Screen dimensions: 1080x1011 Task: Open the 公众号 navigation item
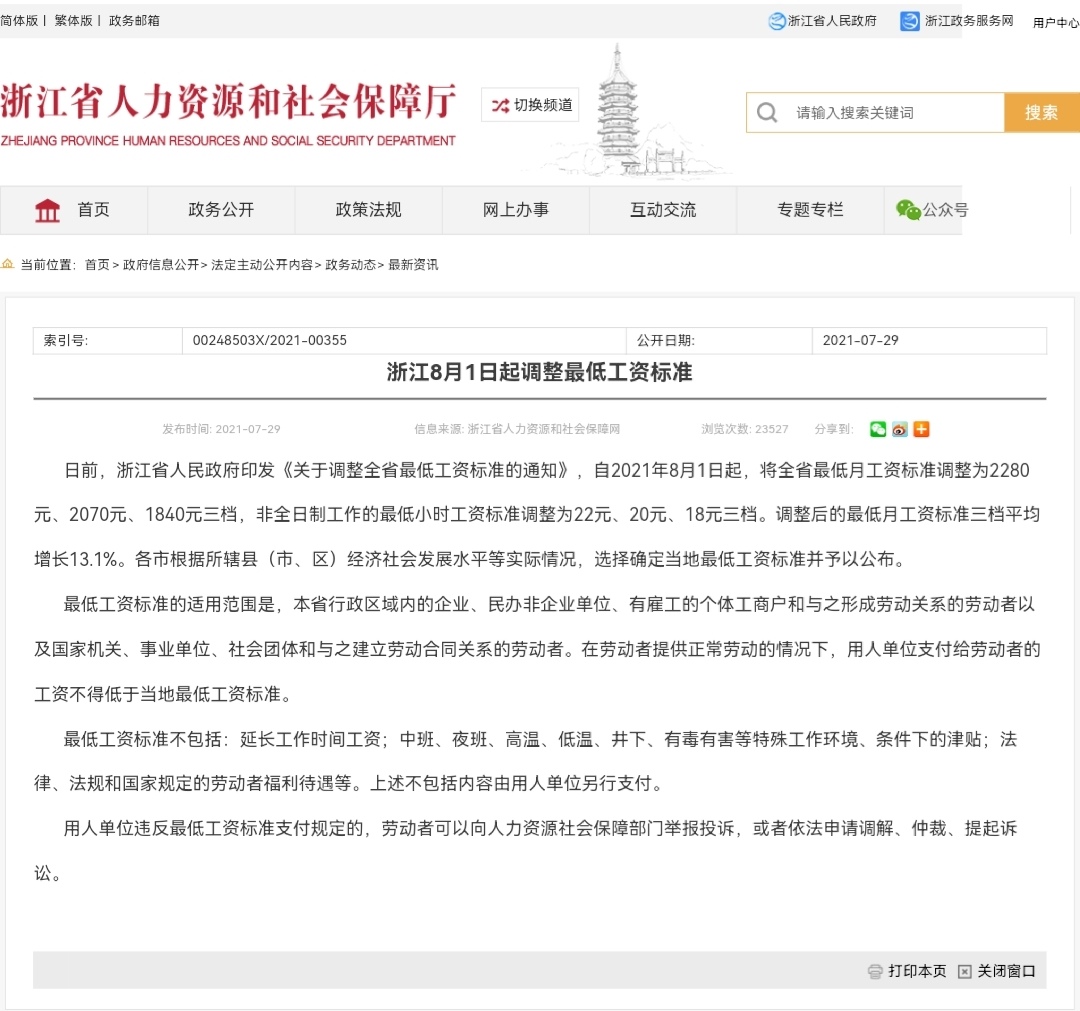pyautogui.click(x=932, y=210)
